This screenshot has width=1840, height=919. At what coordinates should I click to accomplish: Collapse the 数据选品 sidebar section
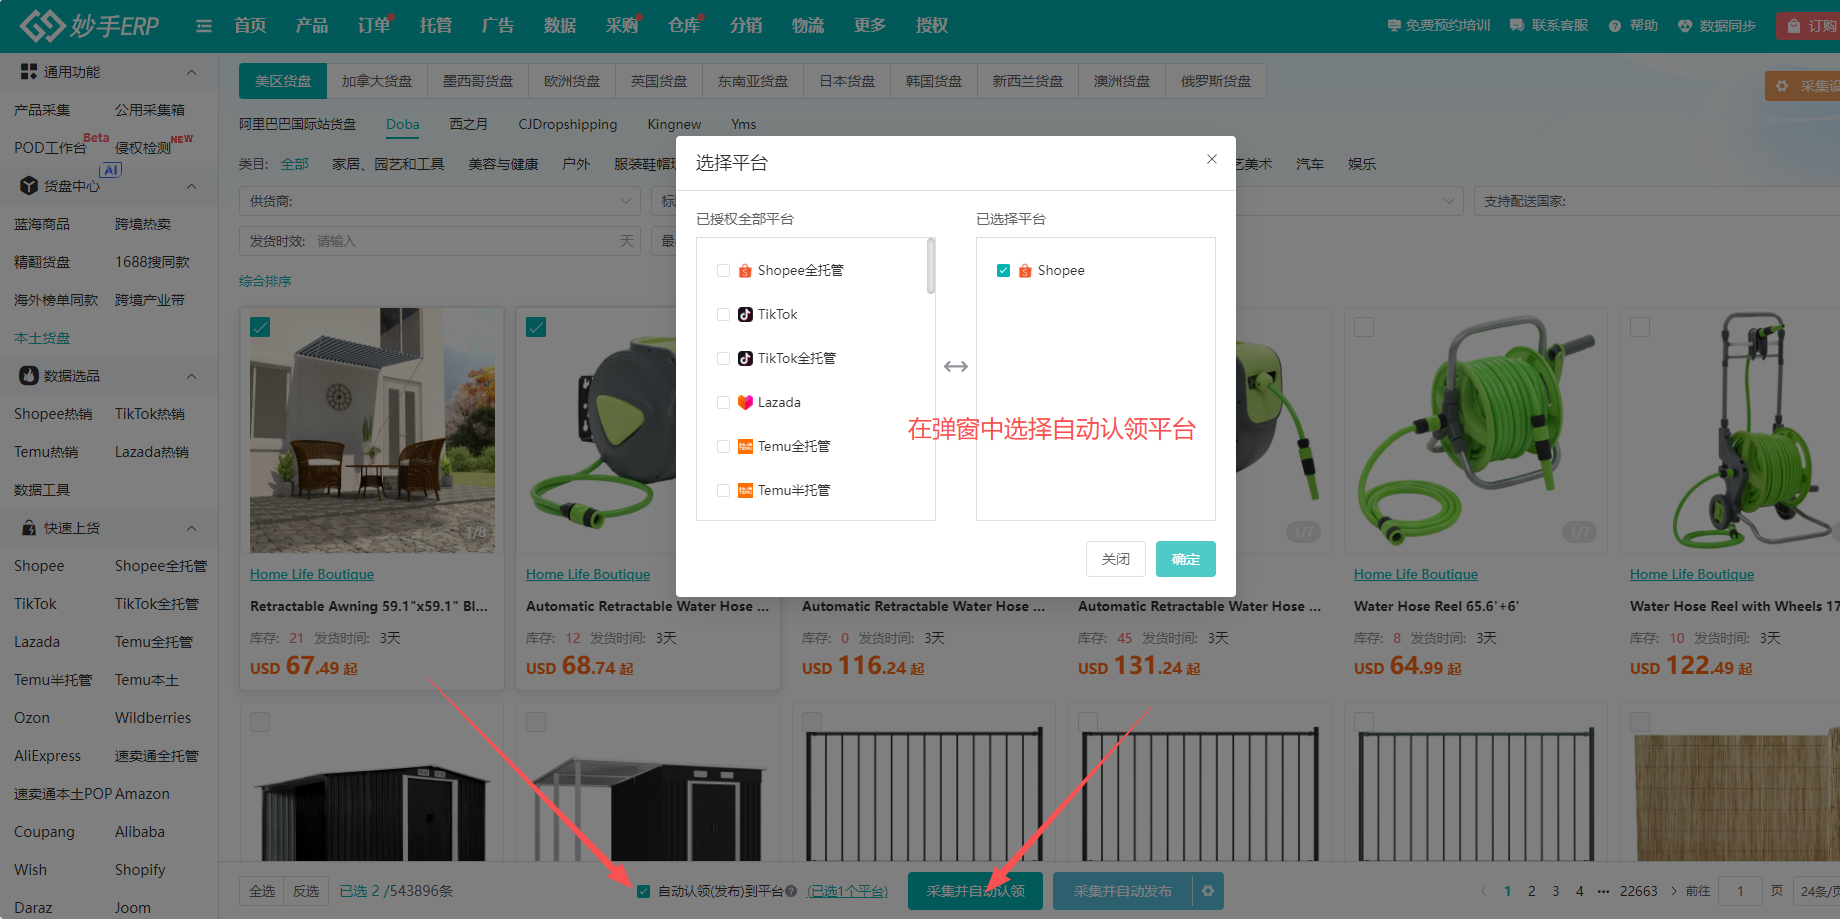pos(191,376)
